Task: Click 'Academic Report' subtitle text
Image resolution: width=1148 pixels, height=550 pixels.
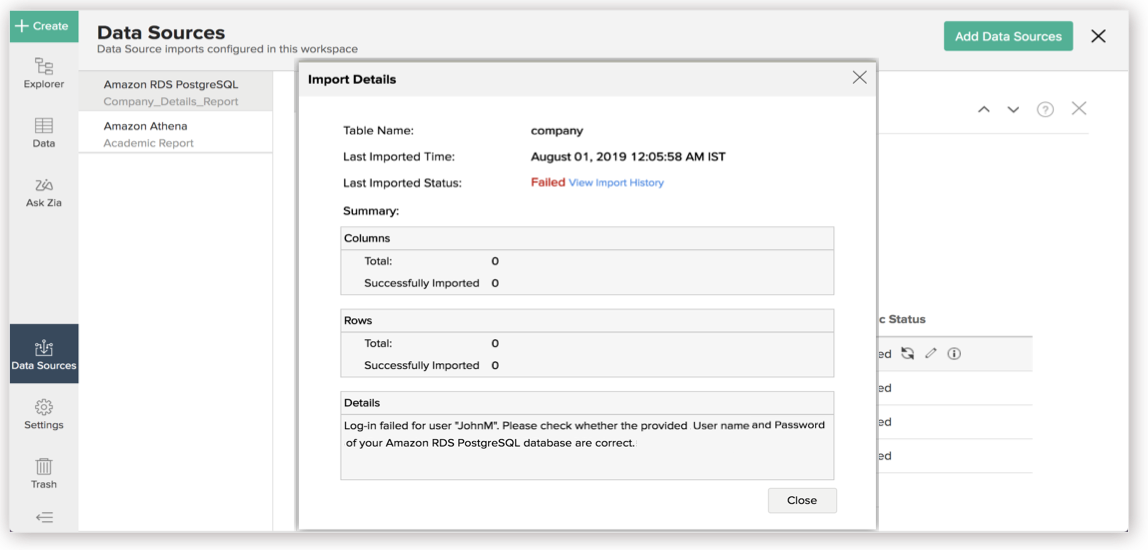Action: [x=149, y=143]
